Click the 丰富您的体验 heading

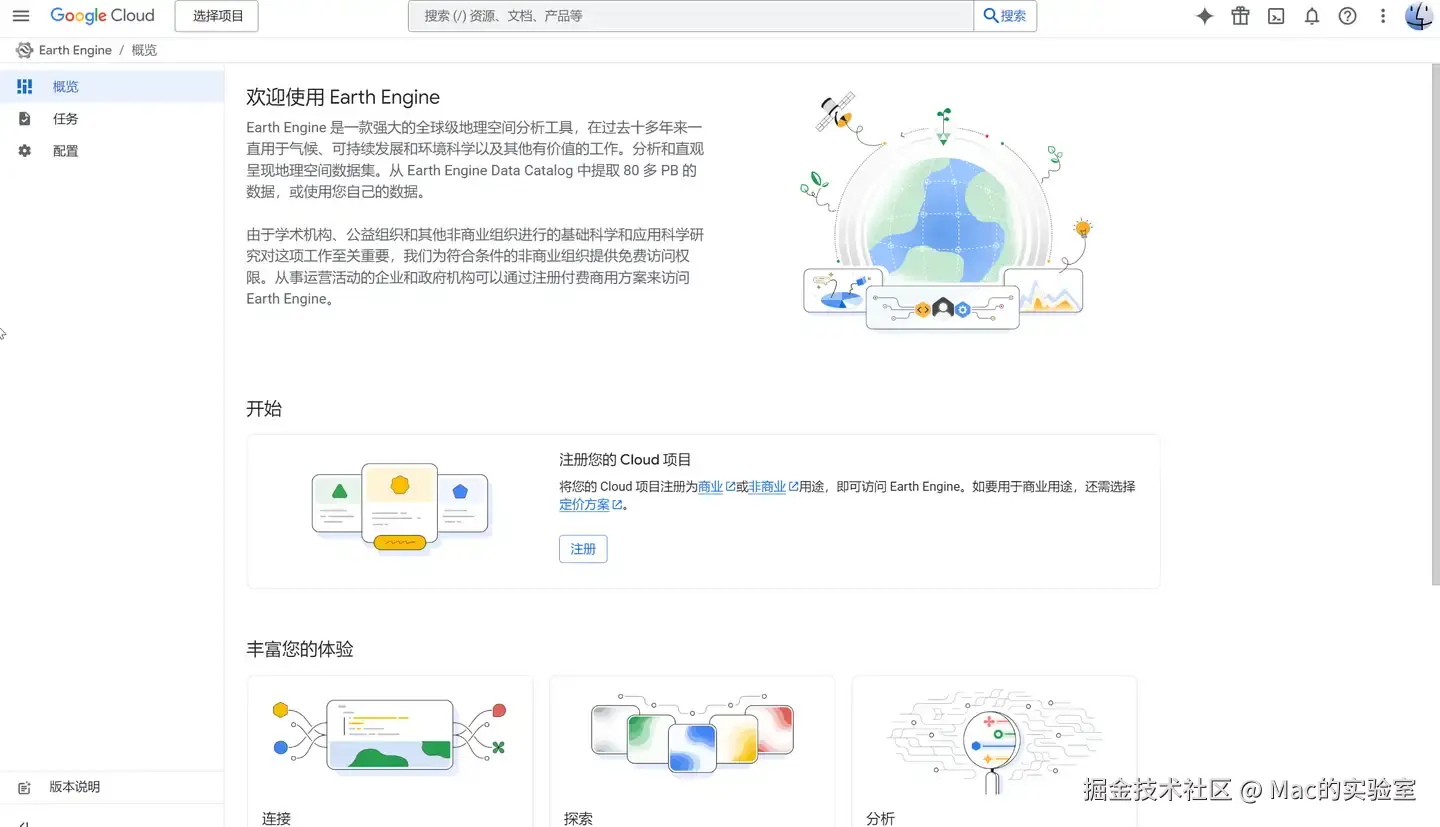point(300,649)
